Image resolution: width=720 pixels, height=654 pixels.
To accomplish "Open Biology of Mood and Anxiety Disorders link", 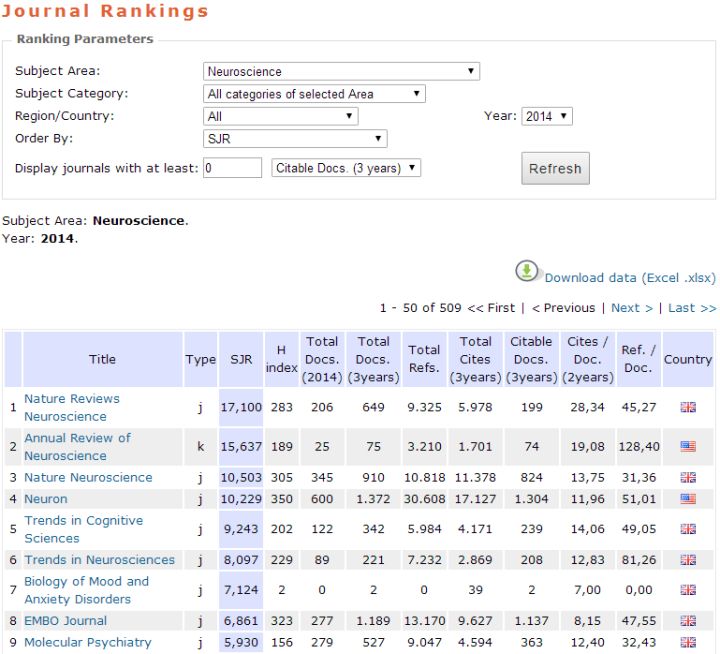I will [x=86, y=590].
